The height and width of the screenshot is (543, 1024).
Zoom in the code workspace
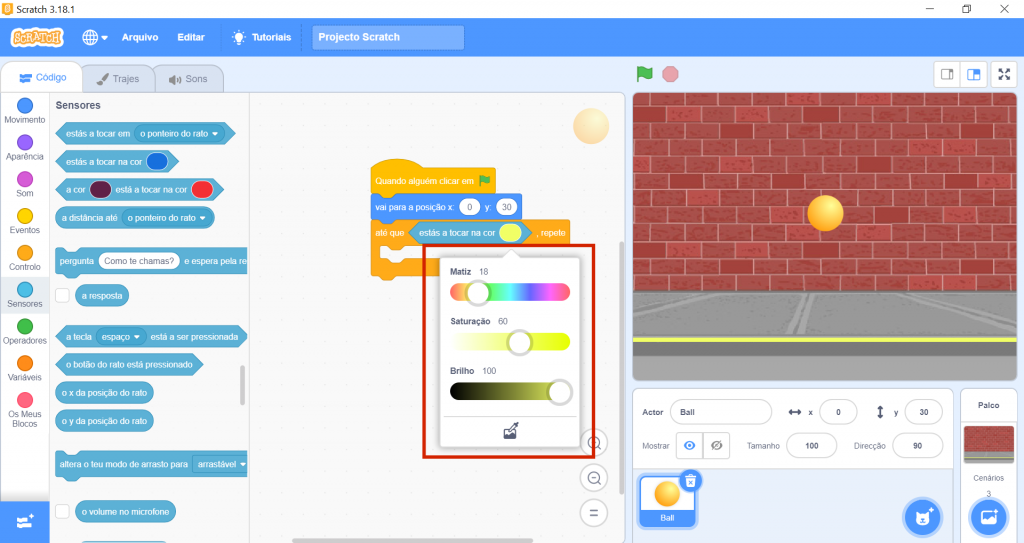pos(594,443)
